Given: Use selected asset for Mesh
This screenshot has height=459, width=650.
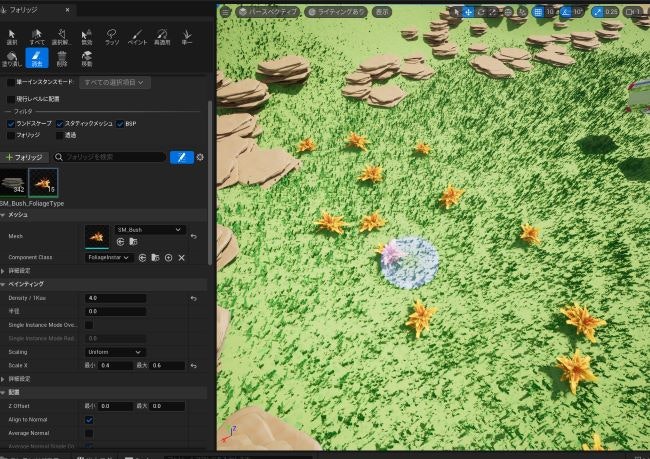Looking at the screenshot, I should click(x=120, y=242).
